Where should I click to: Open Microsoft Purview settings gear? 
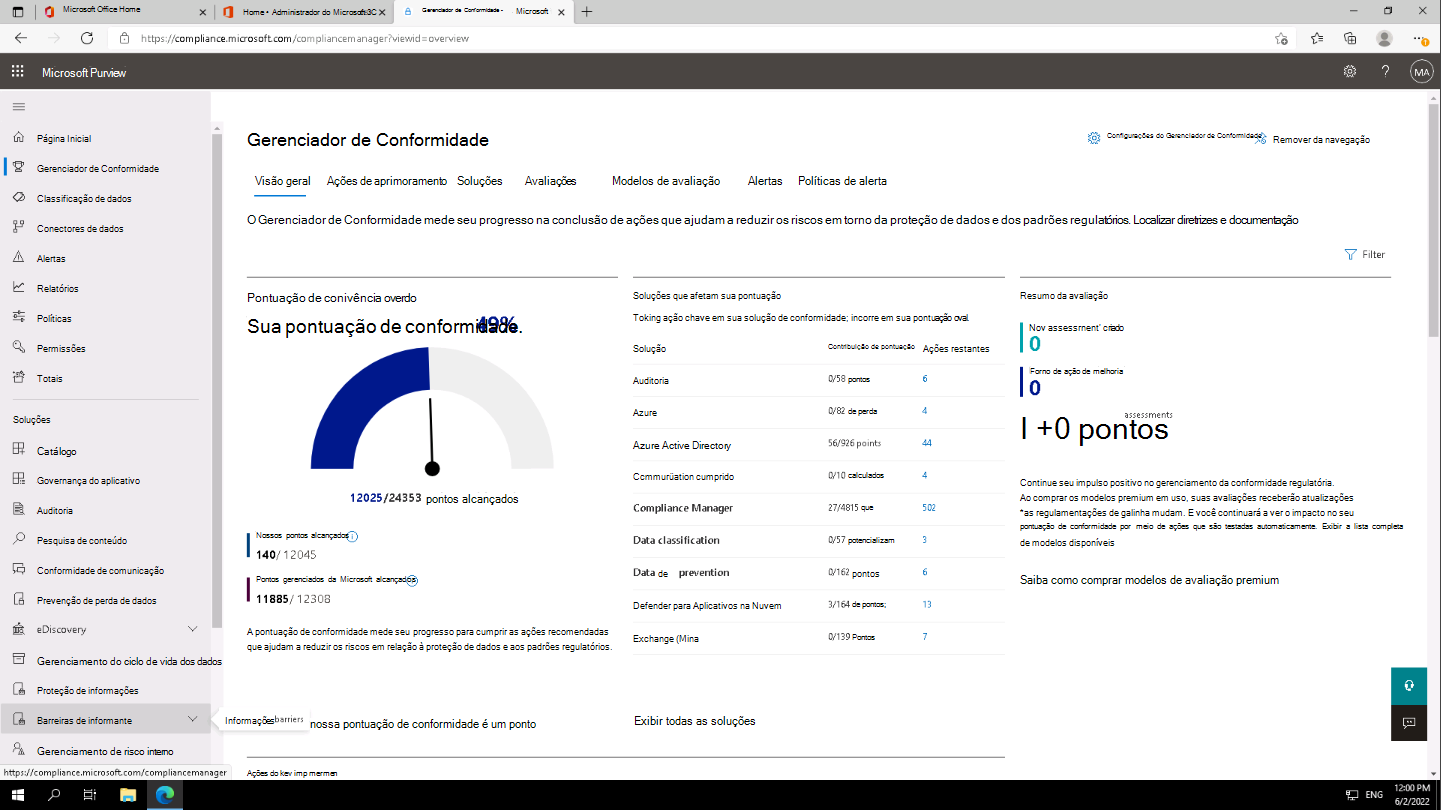pos(1350,72)
